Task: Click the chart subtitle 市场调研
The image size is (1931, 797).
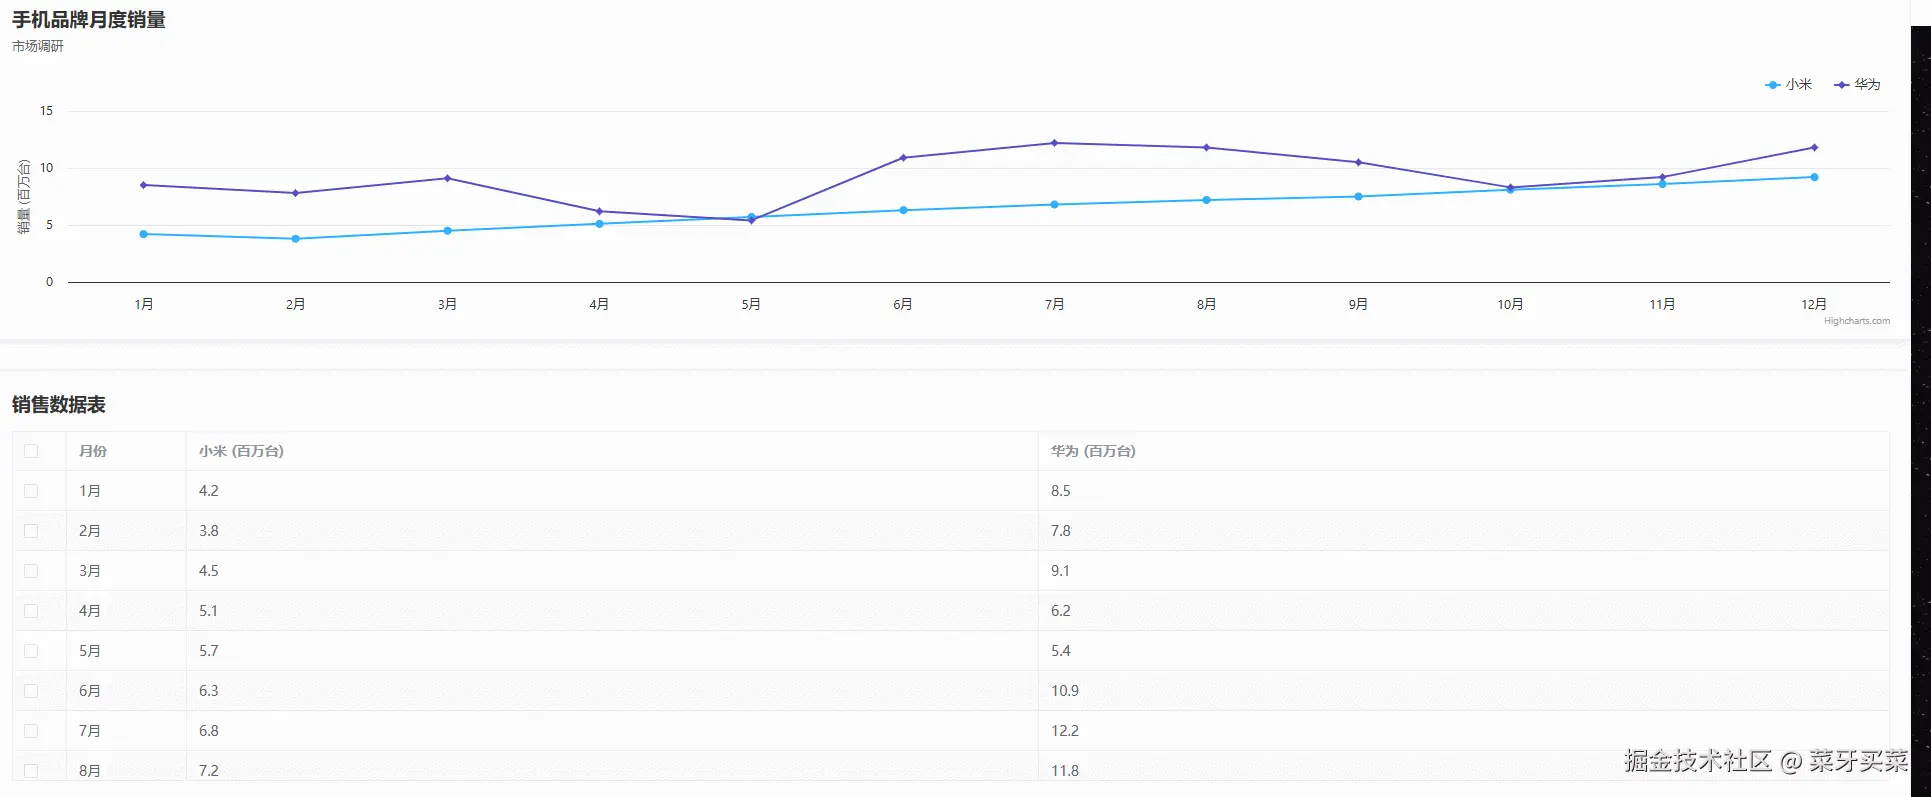Action: tap(38, 46)
